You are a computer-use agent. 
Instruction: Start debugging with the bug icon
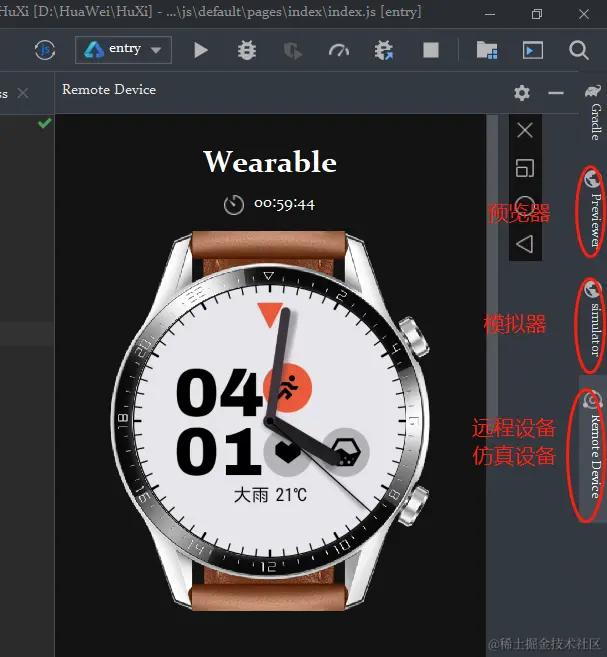click(247, 50)
